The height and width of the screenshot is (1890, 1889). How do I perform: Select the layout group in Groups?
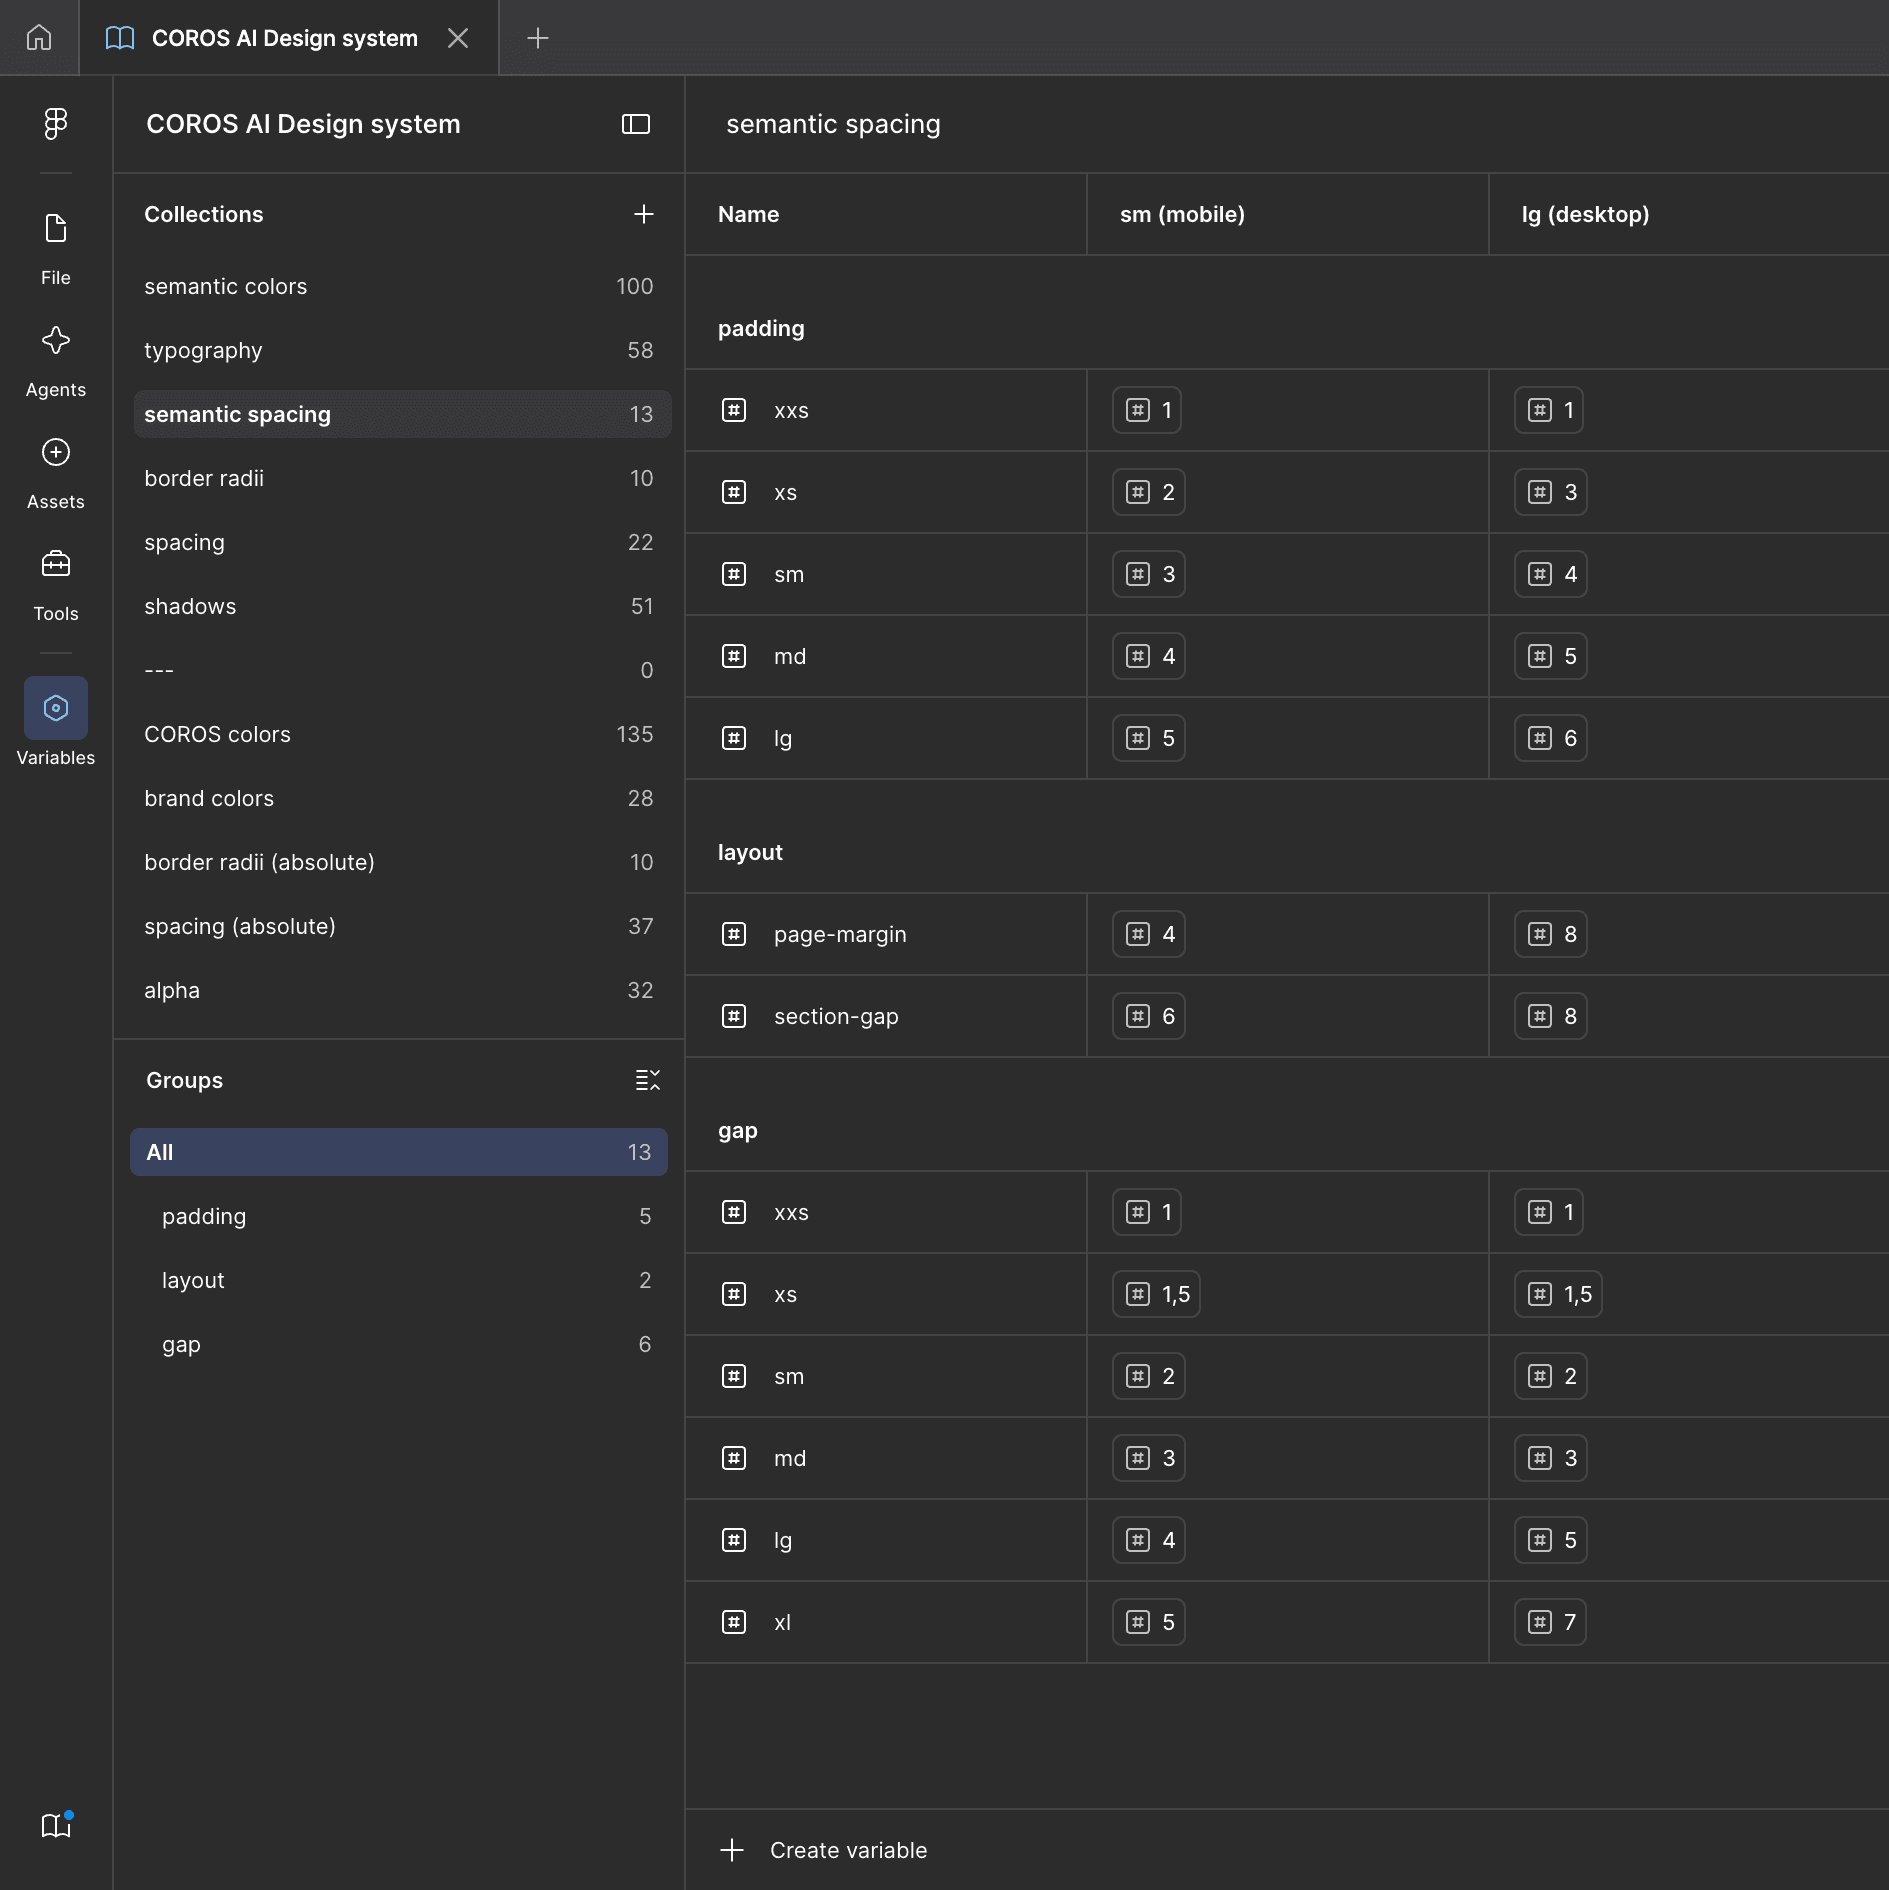pyautogui.click(x=399, y=1280)
